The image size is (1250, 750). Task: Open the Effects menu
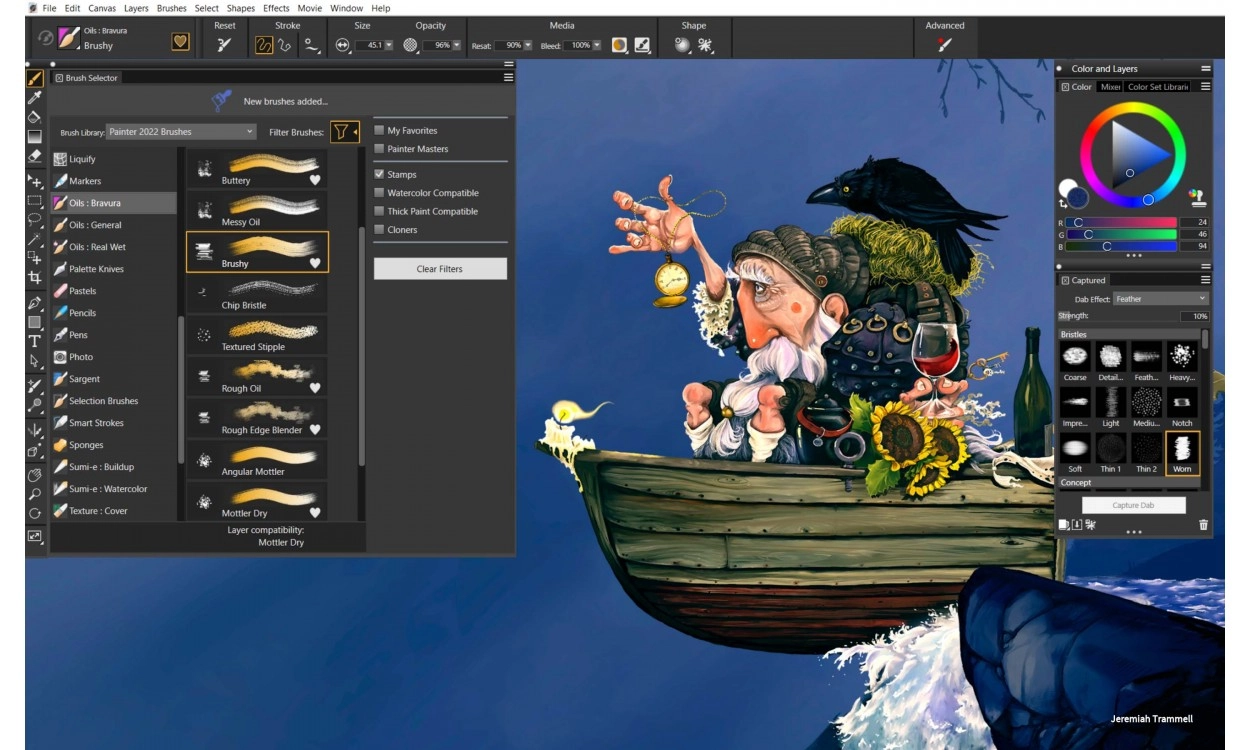click(x=276, y=8)
